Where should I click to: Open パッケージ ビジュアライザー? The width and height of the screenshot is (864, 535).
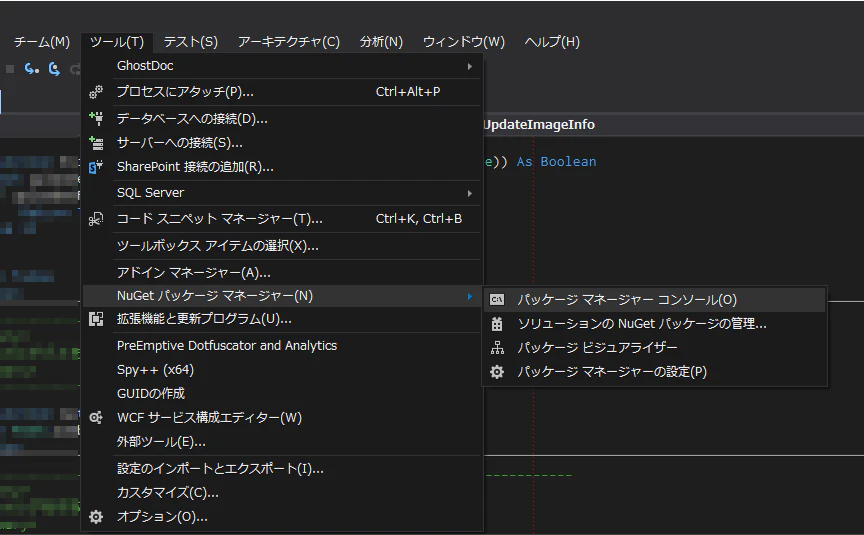655,348
